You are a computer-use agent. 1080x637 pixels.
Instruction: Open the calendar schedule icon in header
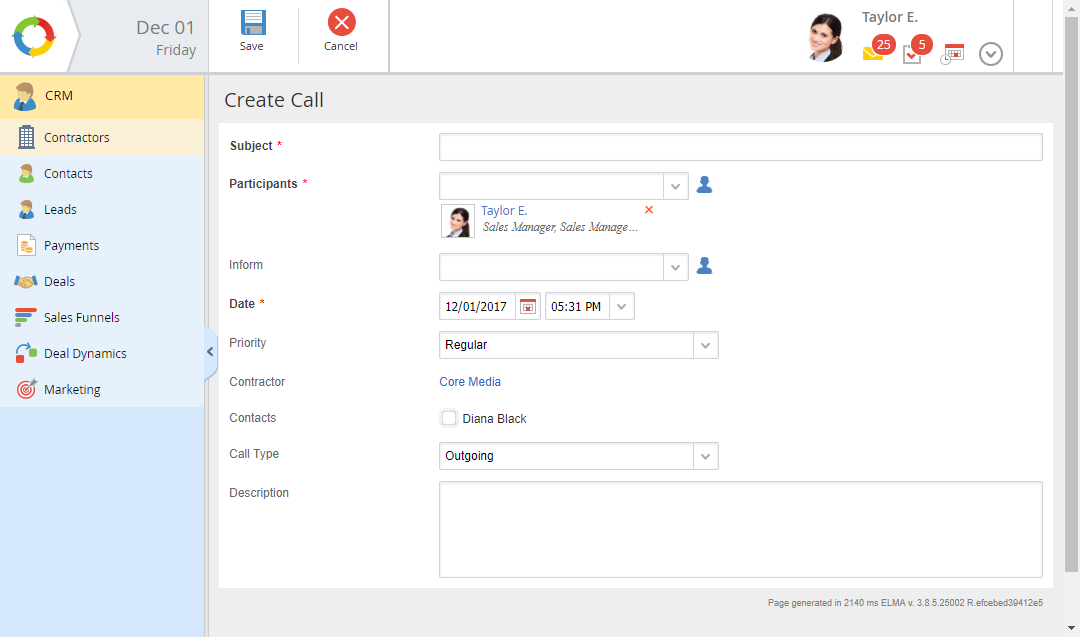(x=952, y=54)
